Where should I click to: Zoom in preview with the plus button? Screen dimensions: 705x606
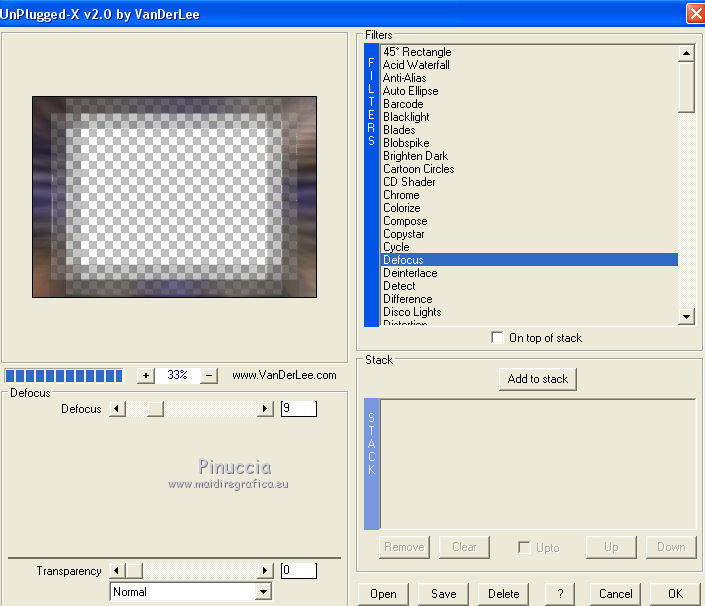(146, 375)
